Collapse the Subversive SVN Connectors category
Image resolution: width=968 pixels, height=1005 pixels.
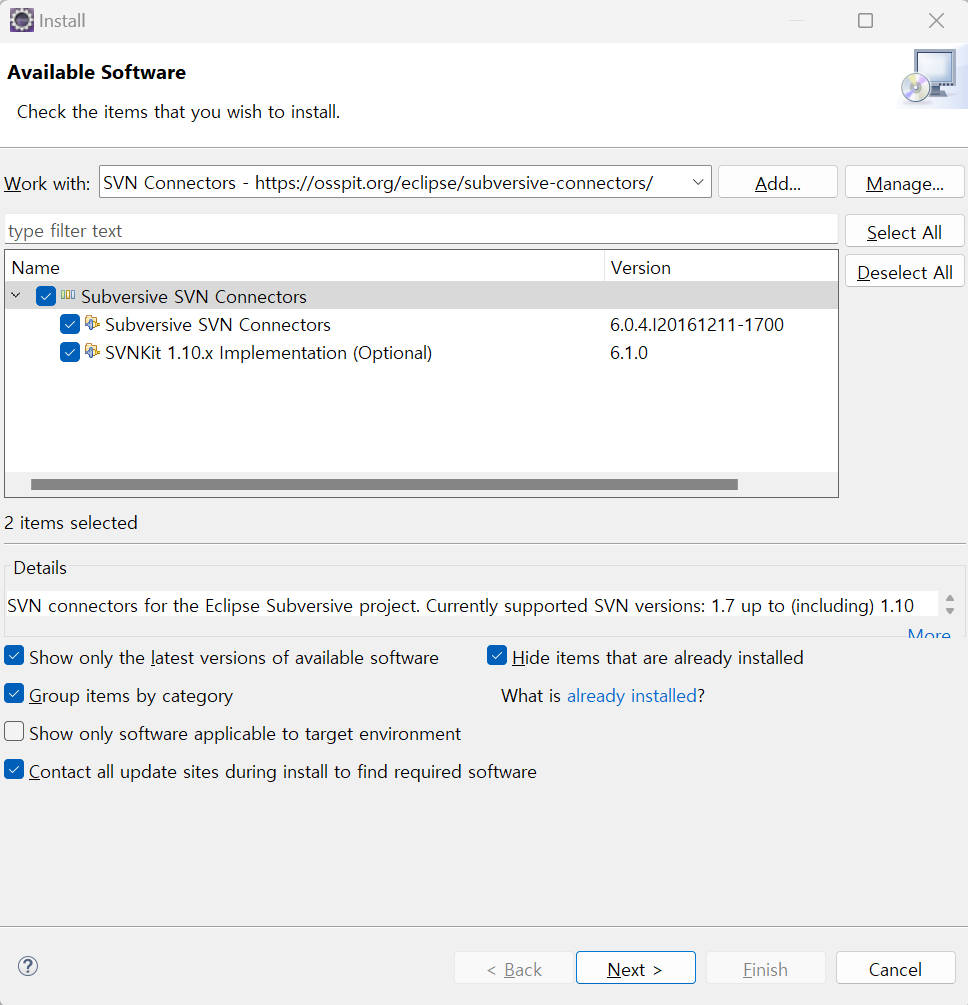(17, 296)
